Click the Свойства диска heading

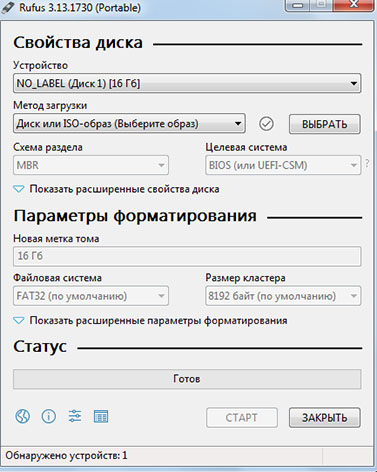(x=78, y=43)
